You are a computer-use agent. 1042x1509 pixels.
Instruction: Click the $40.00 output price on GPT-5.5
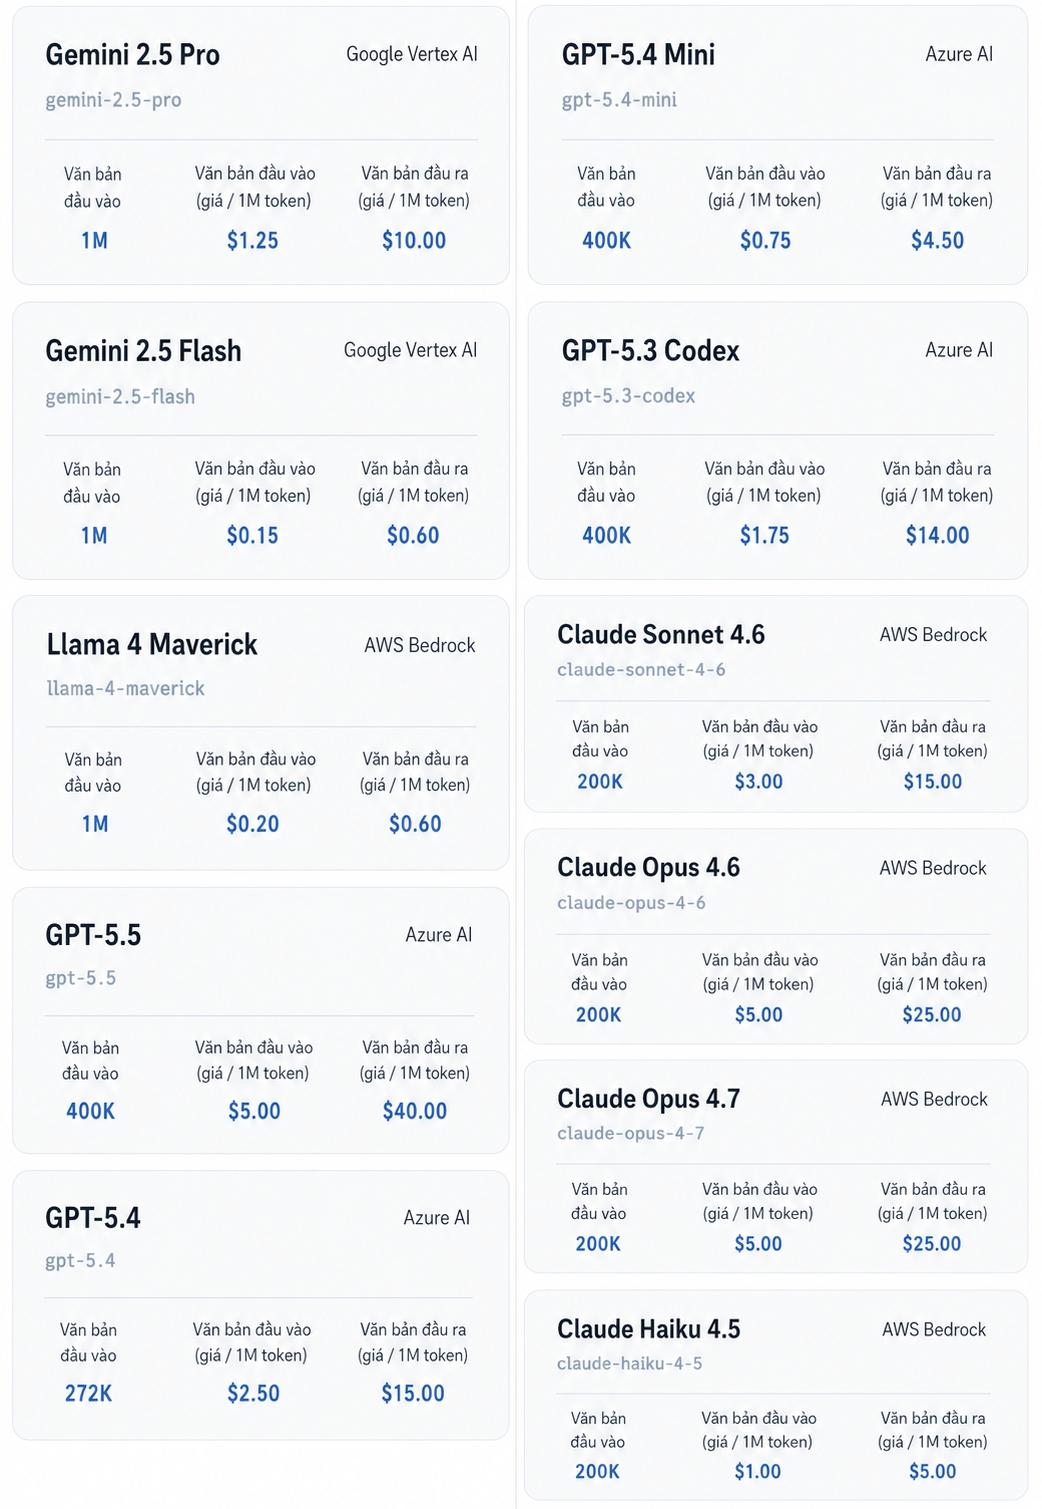[415, 1111]
